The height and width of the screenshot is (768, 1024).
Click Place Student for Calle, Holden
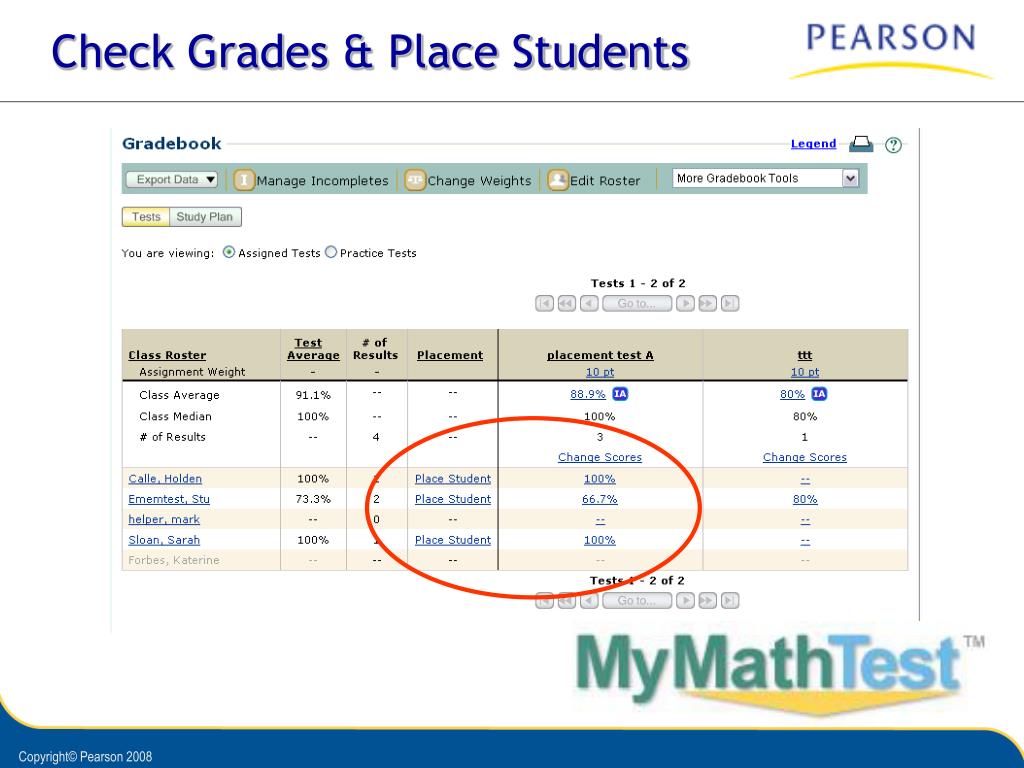453,479
